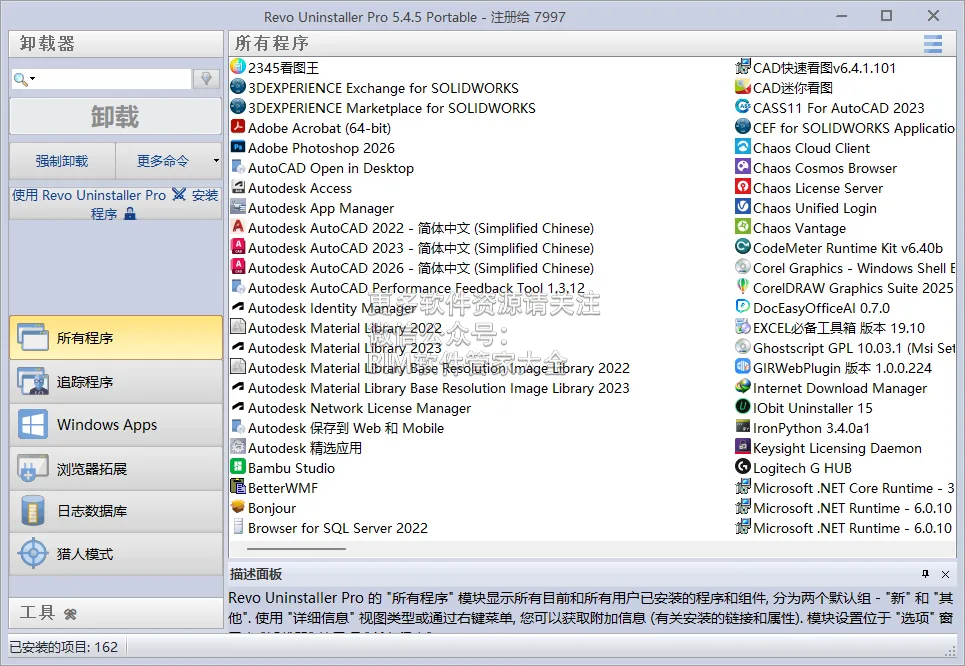Select the Chaos Vantage icon
Image resolution: width=965 pixels, height=666 pixels.
pos(743,227)
